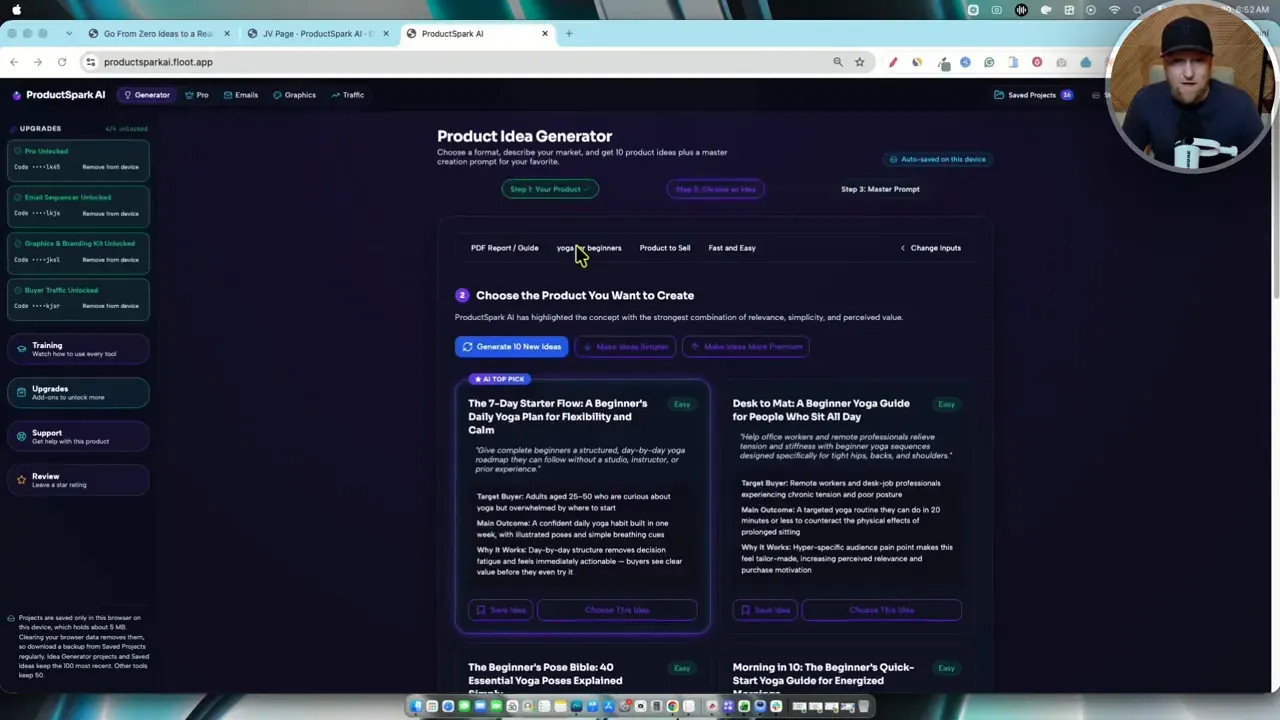Click Make Ideas Simpler button
Image resolution: width=1280 pixels, height=720 pixels.
[x=626, y=347]
